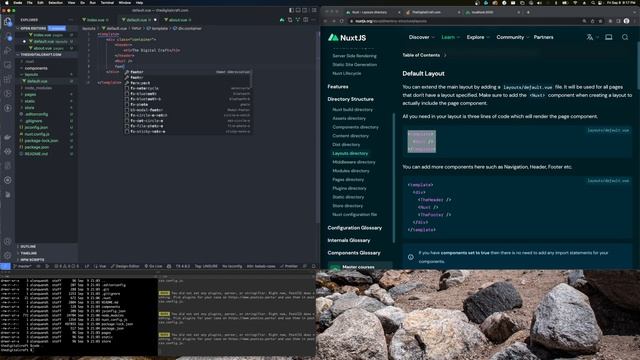Open the Terminal menu in macOS menu bar

pyautogui.click(x=107, y=2)
